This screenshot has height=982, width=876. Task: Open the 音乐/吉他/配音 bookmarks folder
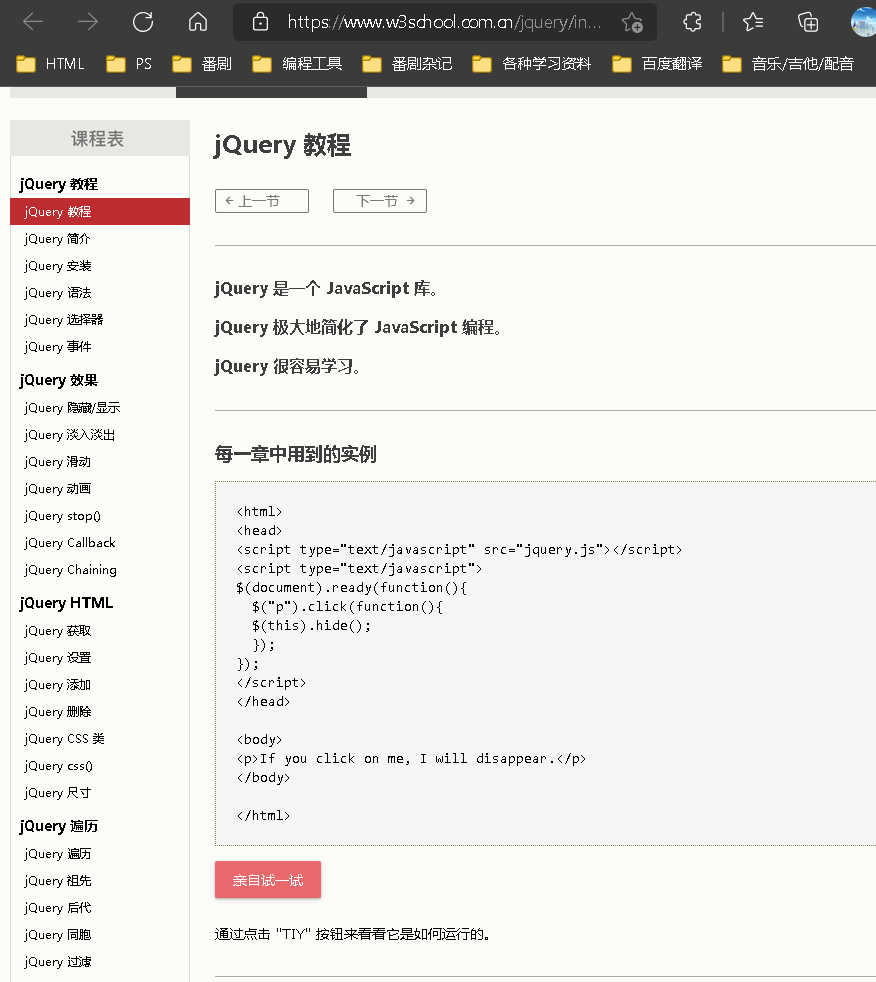pyautogui.click(x=788, y=64)
